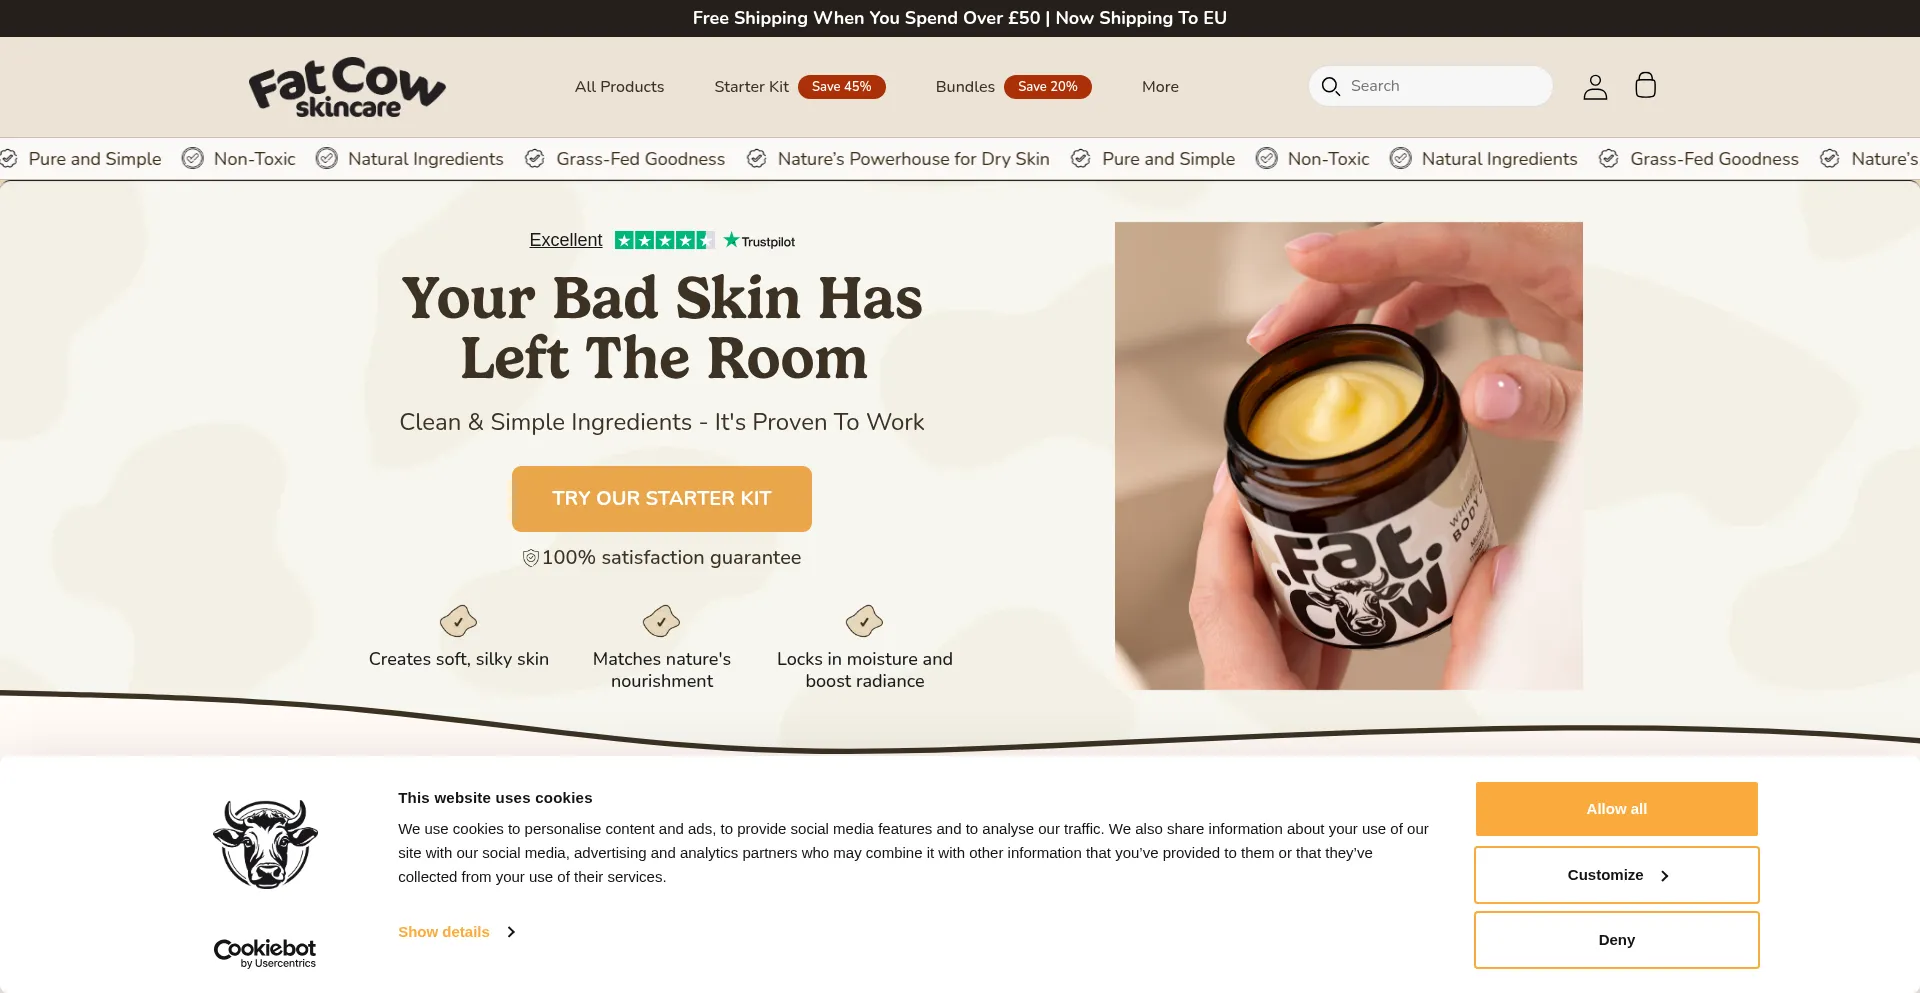Deny cookies
This screenshot has height=993, width=1920.
tap(1617, 940)
